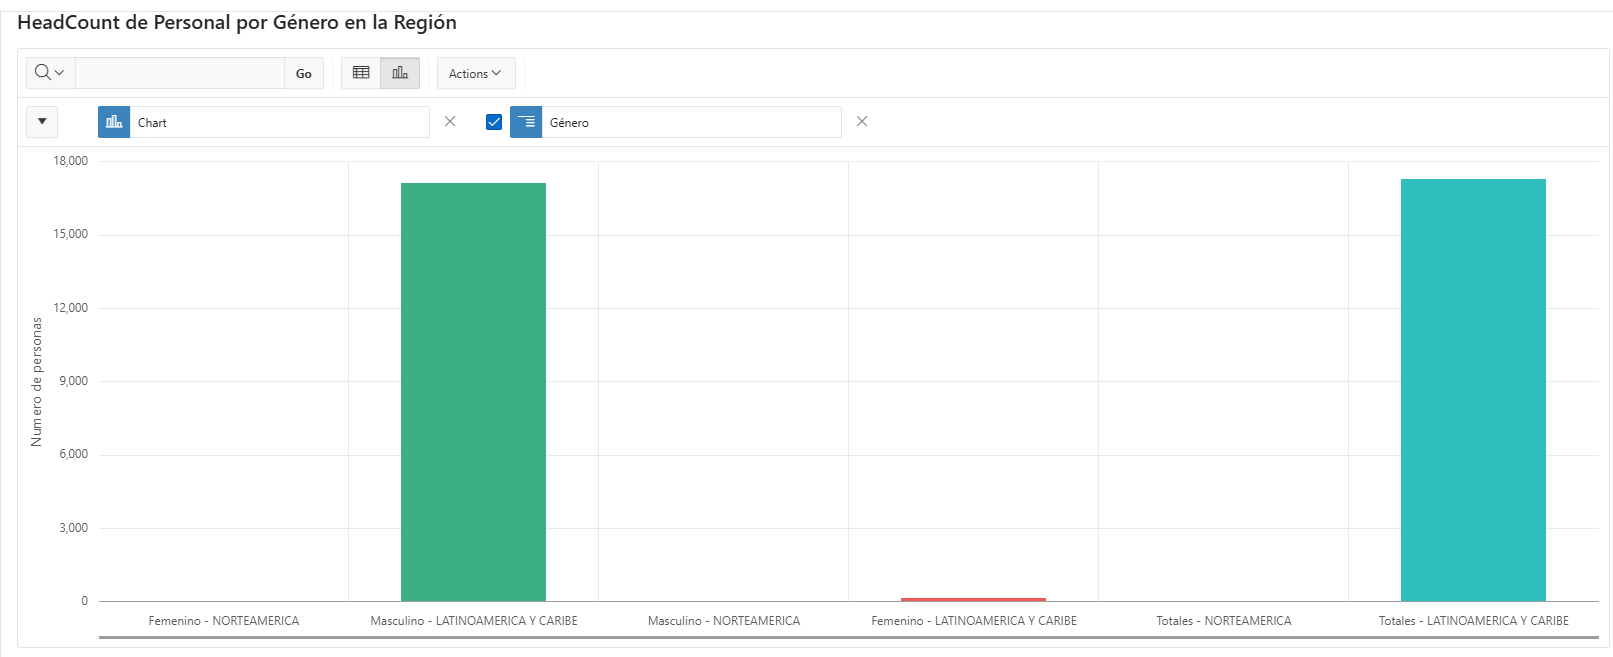Click the Numero de personas axis title
The height and width of the screenshot is (657, 1613).
pyautogui.click(x=37, y=382)
